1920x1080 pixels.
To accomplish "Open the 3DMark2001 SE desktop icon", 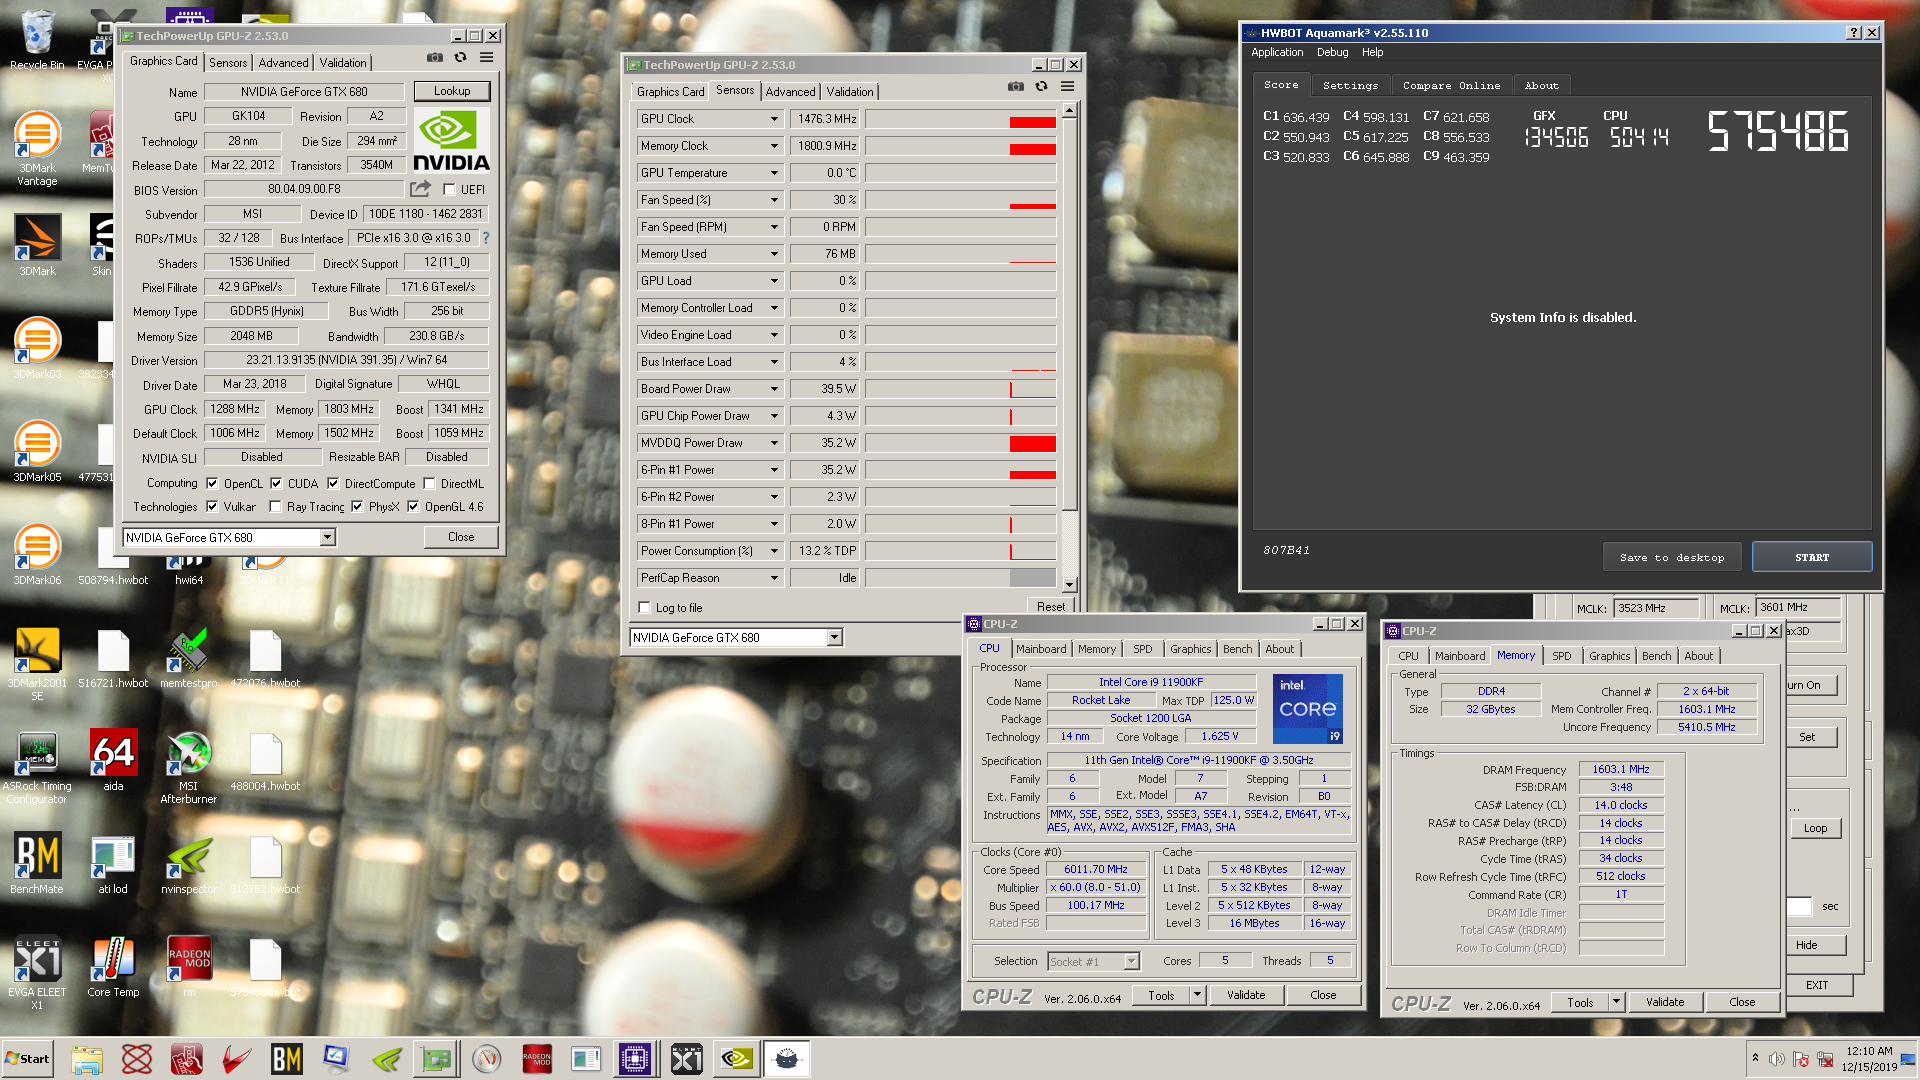I will click(x=37, y=663).
